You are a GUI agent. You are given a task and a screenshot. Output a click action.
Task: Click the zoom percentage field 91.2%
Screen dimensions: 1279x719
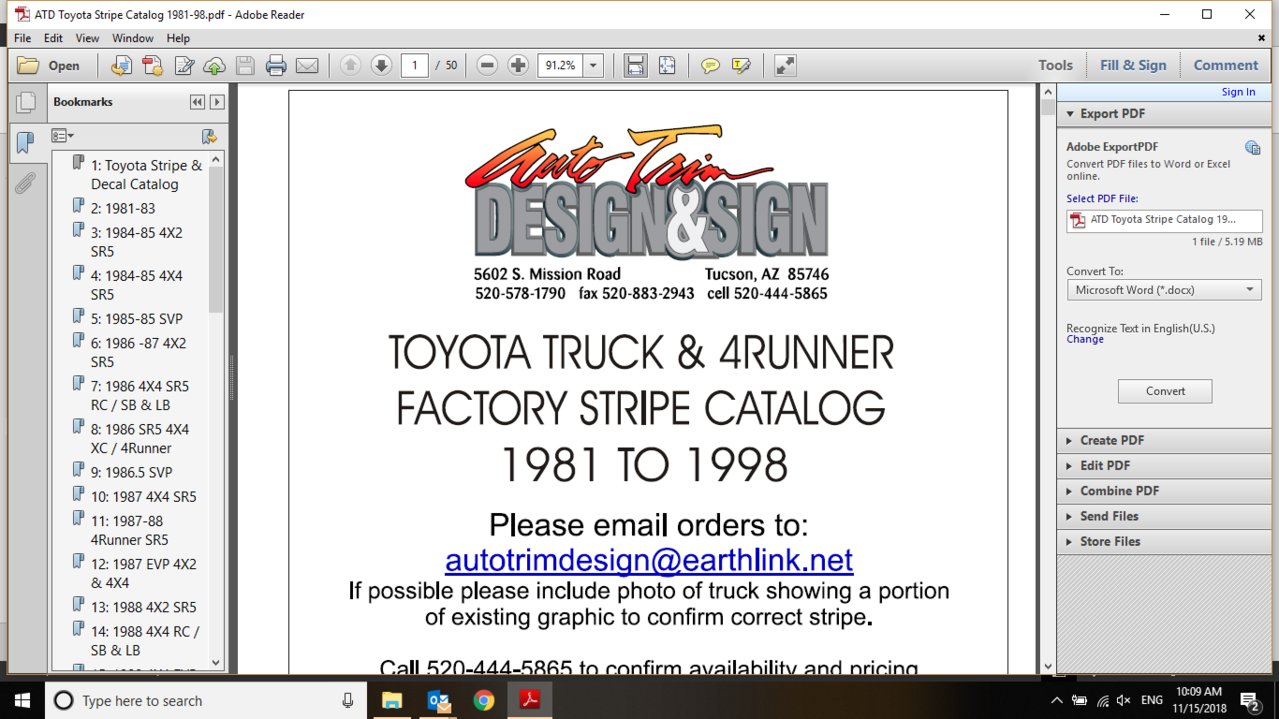559,65
